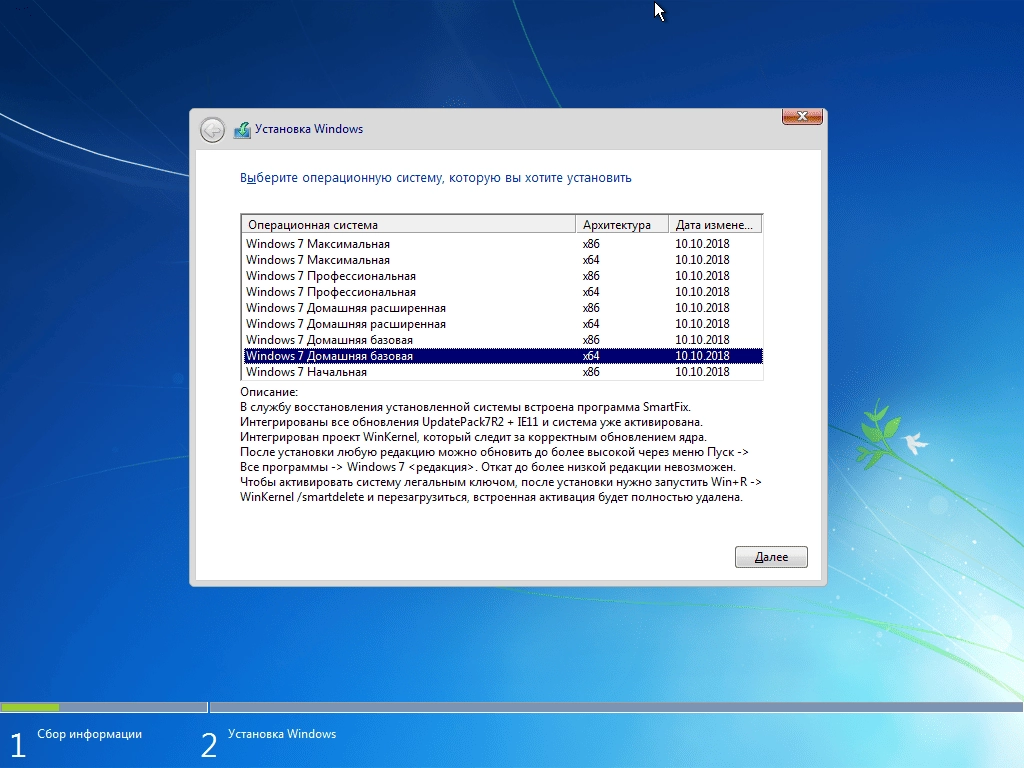Select Windows 7 Максимальная x86 row
Viewport: 1024px width, 768px height.
pos(502,244)
